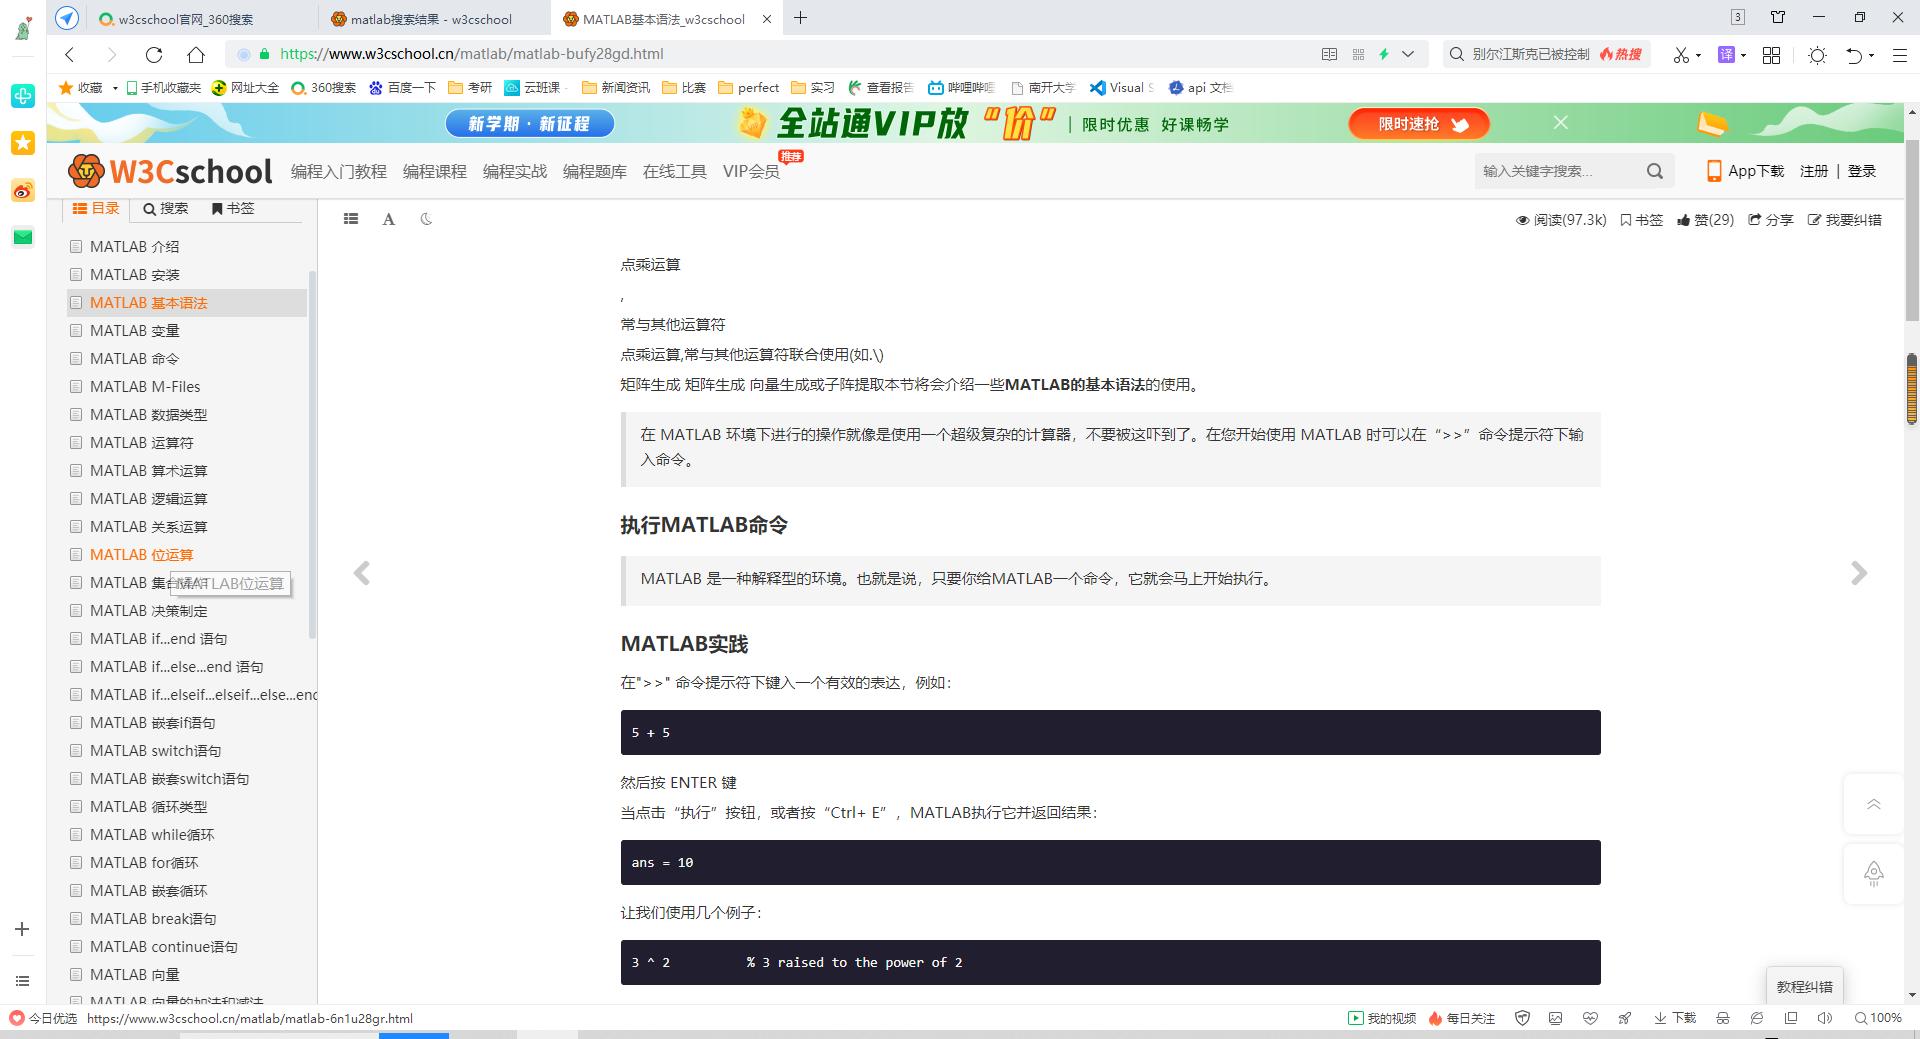This screenshot has width=1920, height=1039.
Task: Switch to the 搜索 tab in sidebar
Action: [x=165, y=208]
